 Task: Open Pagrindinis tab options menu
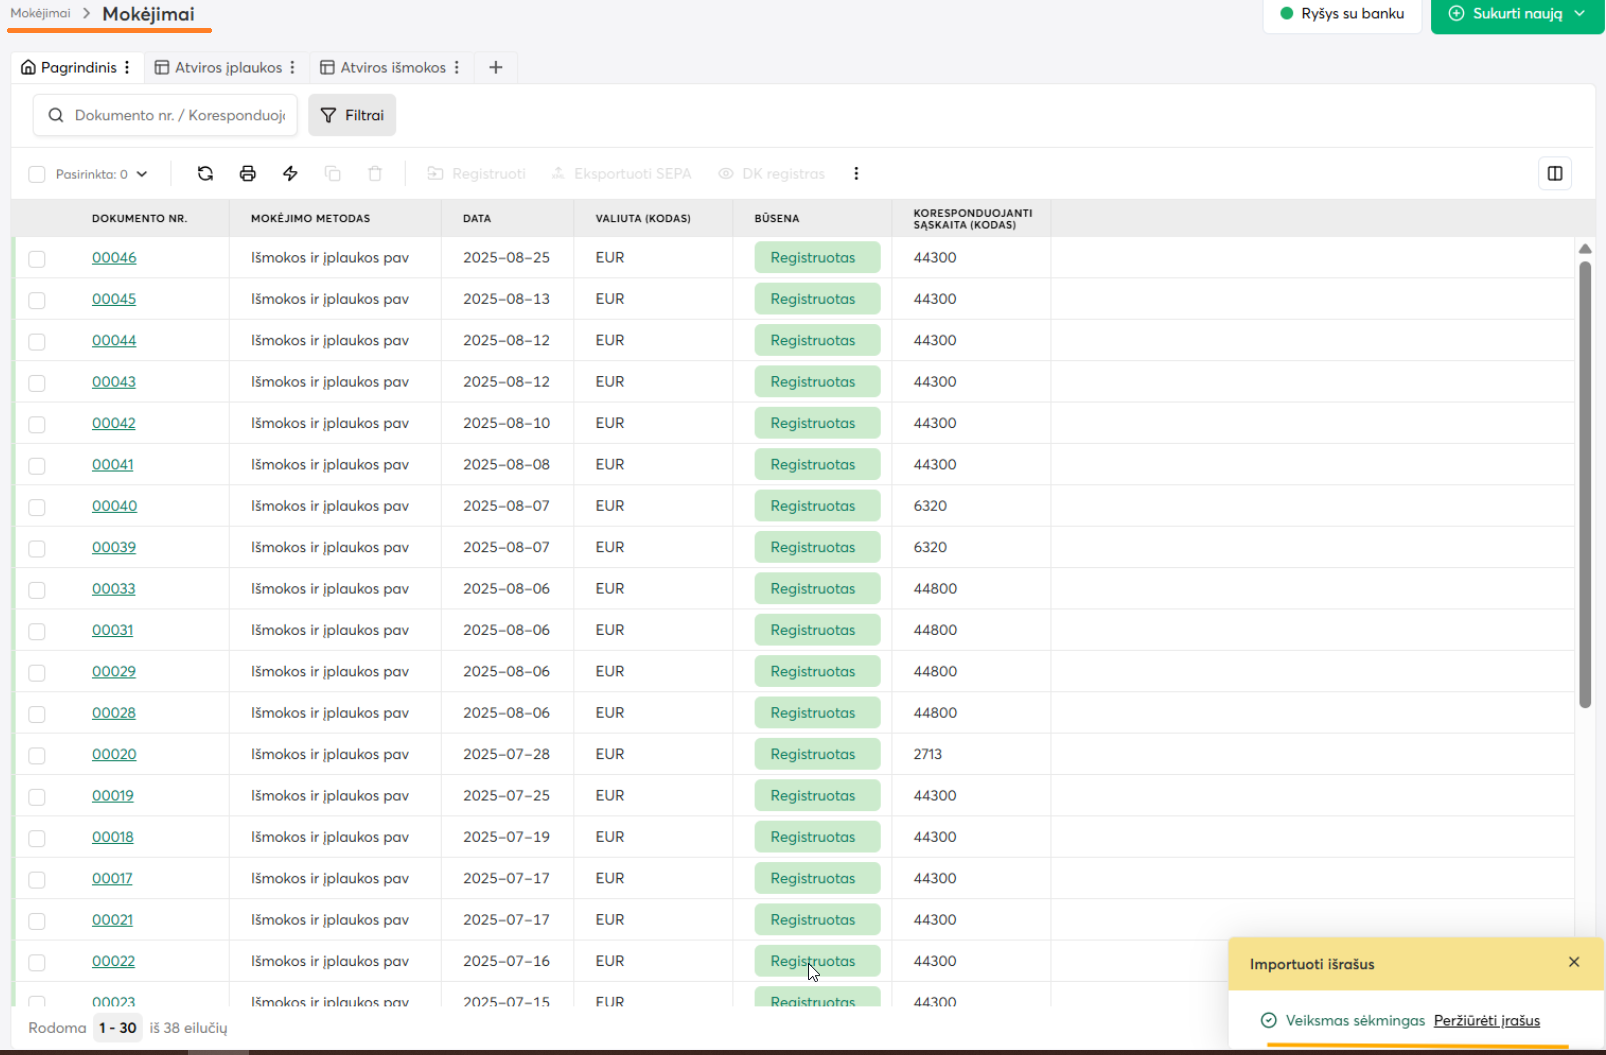pyautogui.click(x=127, y=68)
